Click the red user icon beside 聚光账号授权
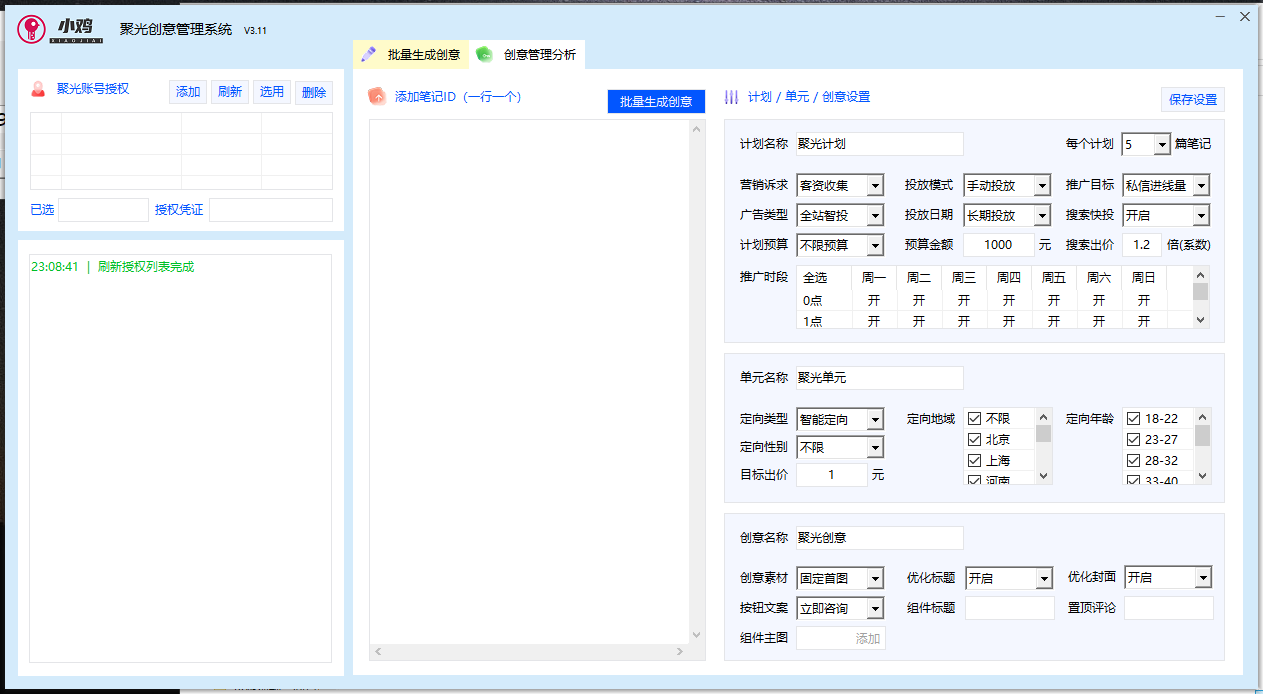 38,89
